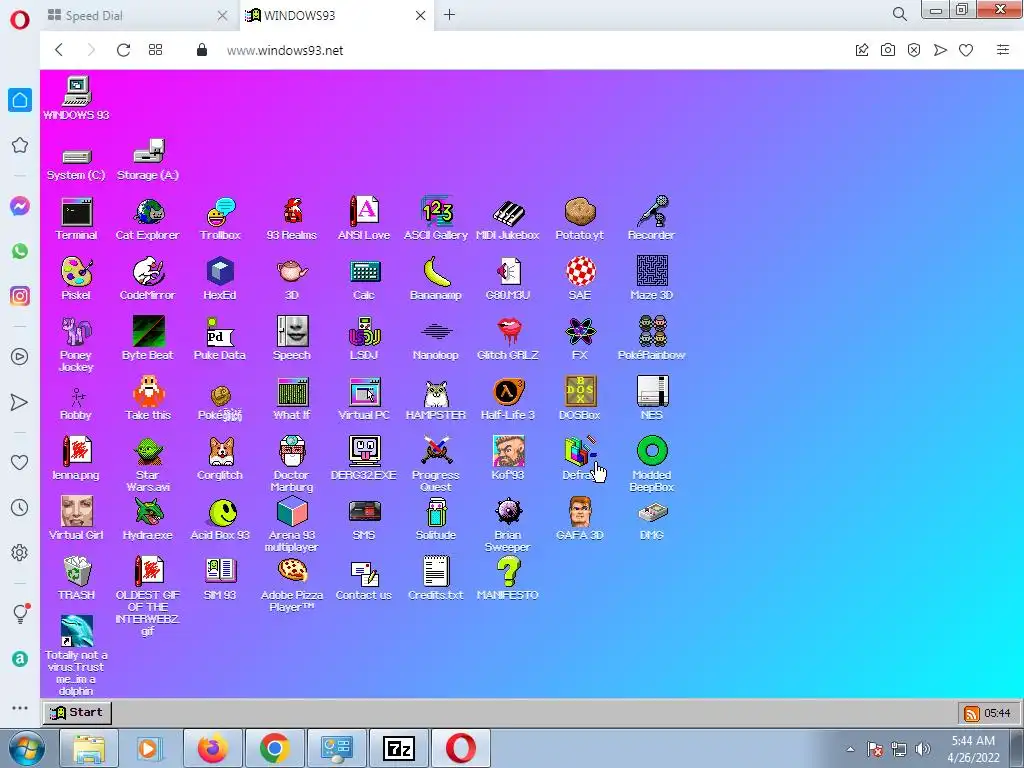Open CodeMirror icon
1024x768 pixels.
click(148, 280)
